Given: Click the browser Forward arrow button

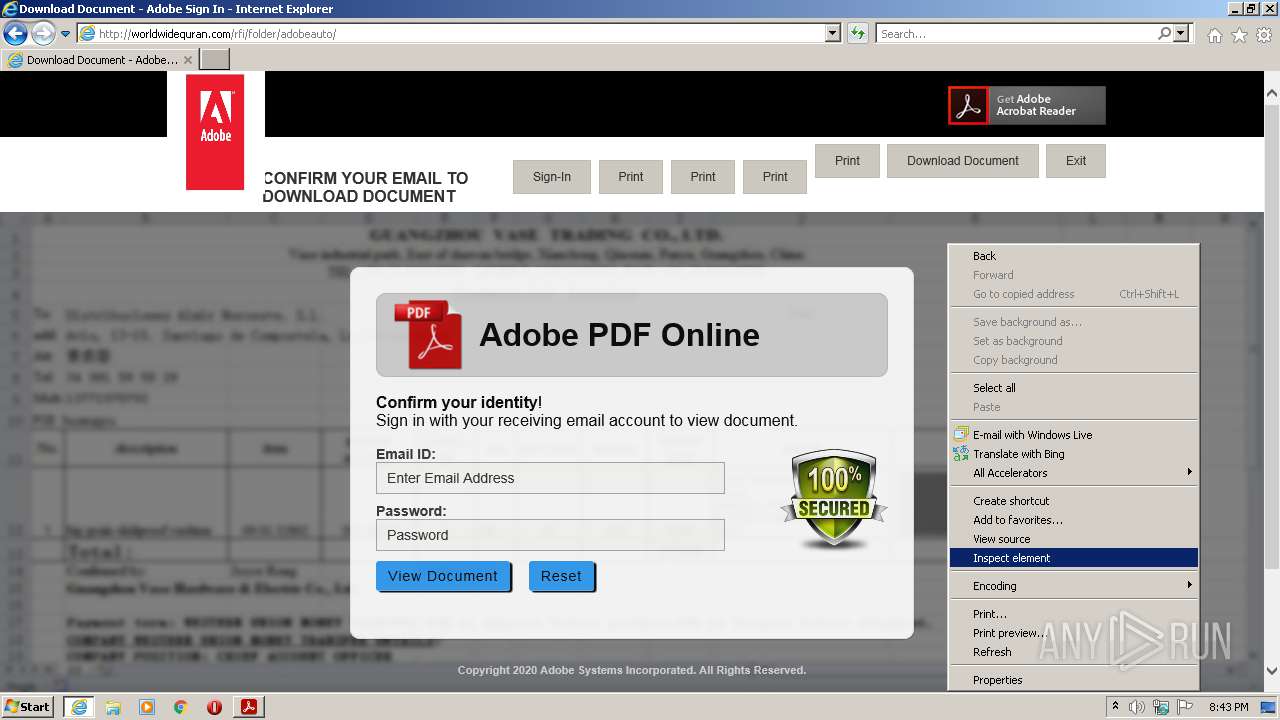Looking at the screenshot, I should [43, 34].
